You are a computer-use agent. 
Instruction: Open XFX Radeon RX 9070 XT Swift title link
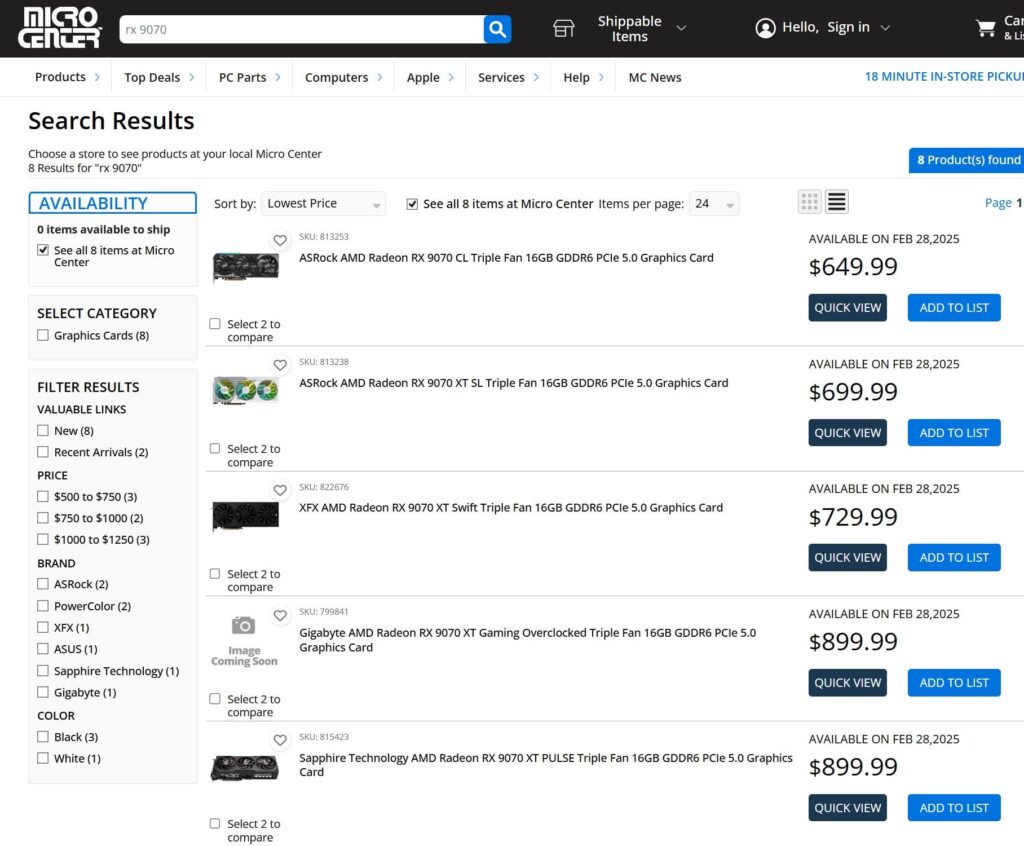(x=511, y=508)
